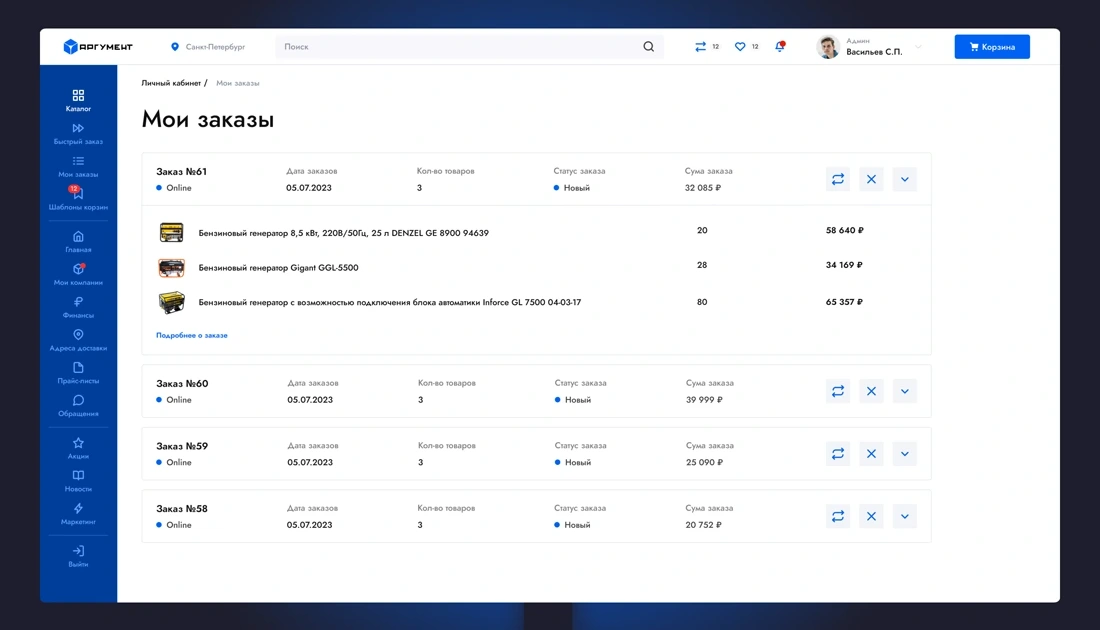
Task: Open the comparison arrows icon in header
Action: [700, 46]
